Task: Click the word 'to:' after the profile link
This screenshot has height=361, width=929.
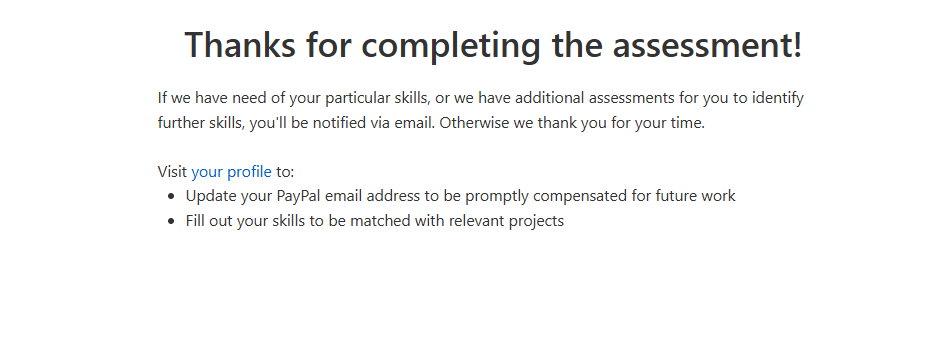Action: tap(285, 172)
